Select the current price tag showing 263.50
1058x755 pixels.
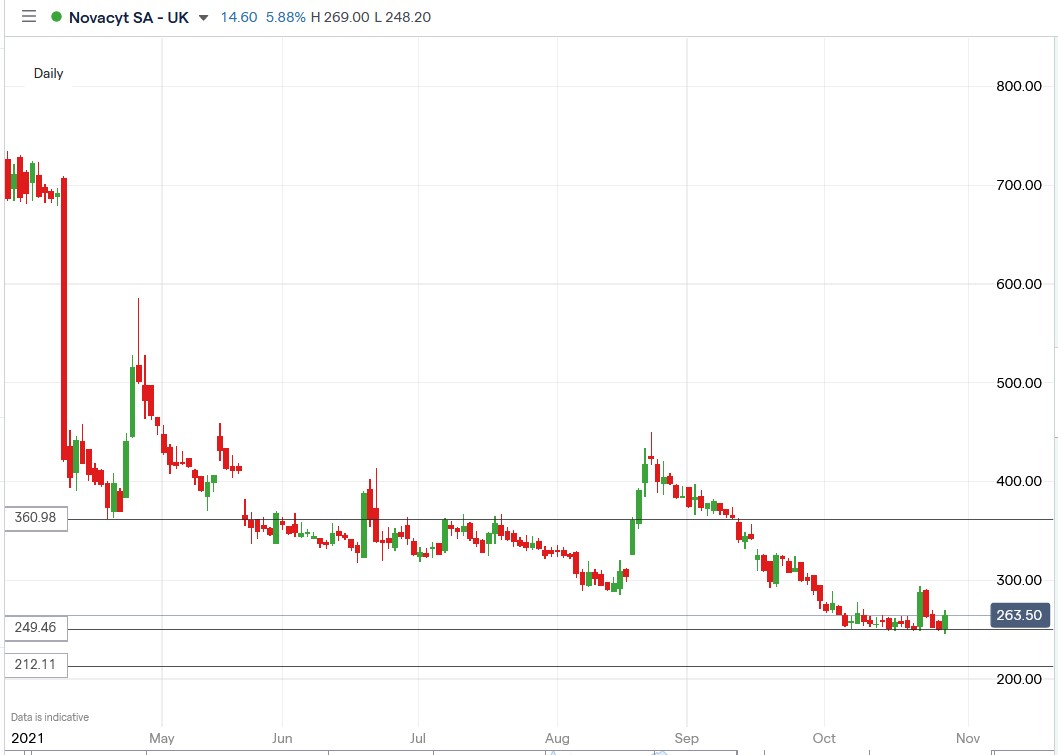pos(1019,615)
